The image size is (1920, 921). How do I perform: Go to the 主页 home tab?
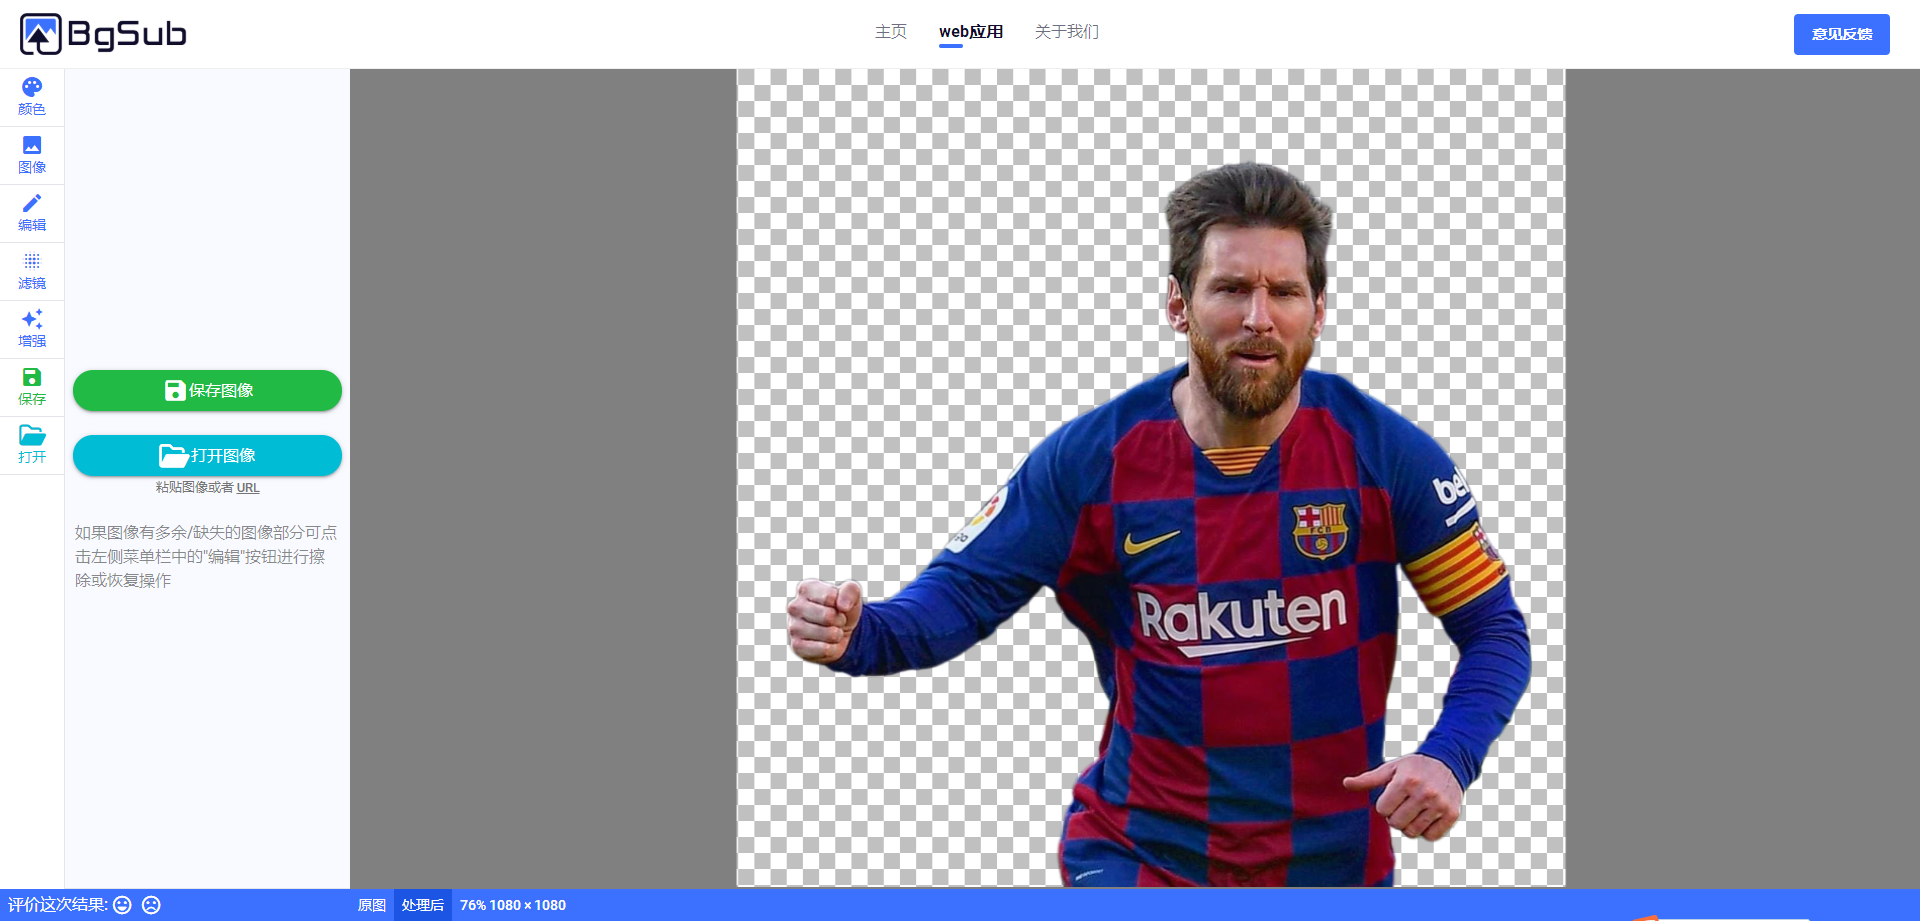click(x=890, y=32)
